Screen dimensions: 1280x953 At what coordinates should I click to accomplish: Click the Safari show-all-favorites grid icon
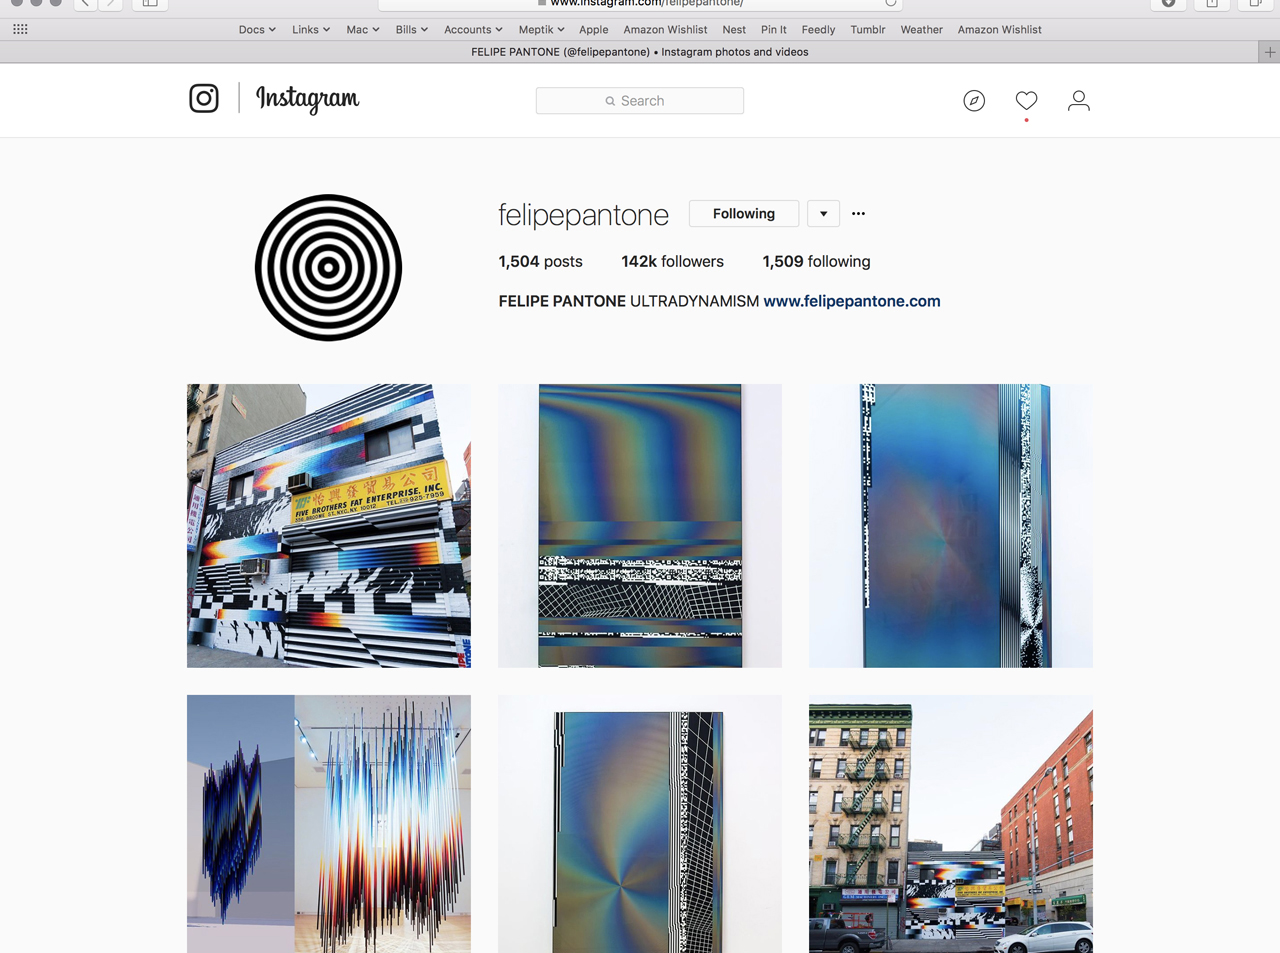click(x=20, y=30)
